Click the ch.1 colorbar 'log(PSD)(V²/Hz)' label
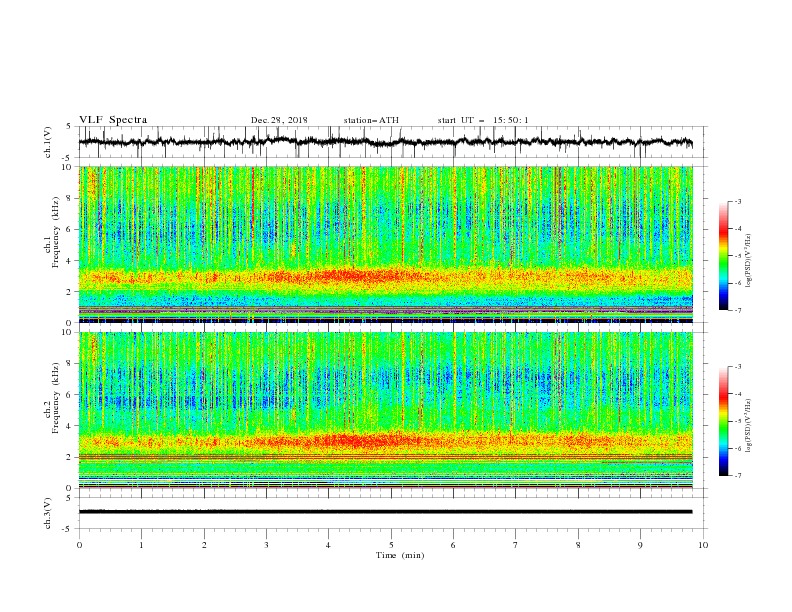Image resolution: width=792 pixels, height=612 pixels. coord(749,261)
